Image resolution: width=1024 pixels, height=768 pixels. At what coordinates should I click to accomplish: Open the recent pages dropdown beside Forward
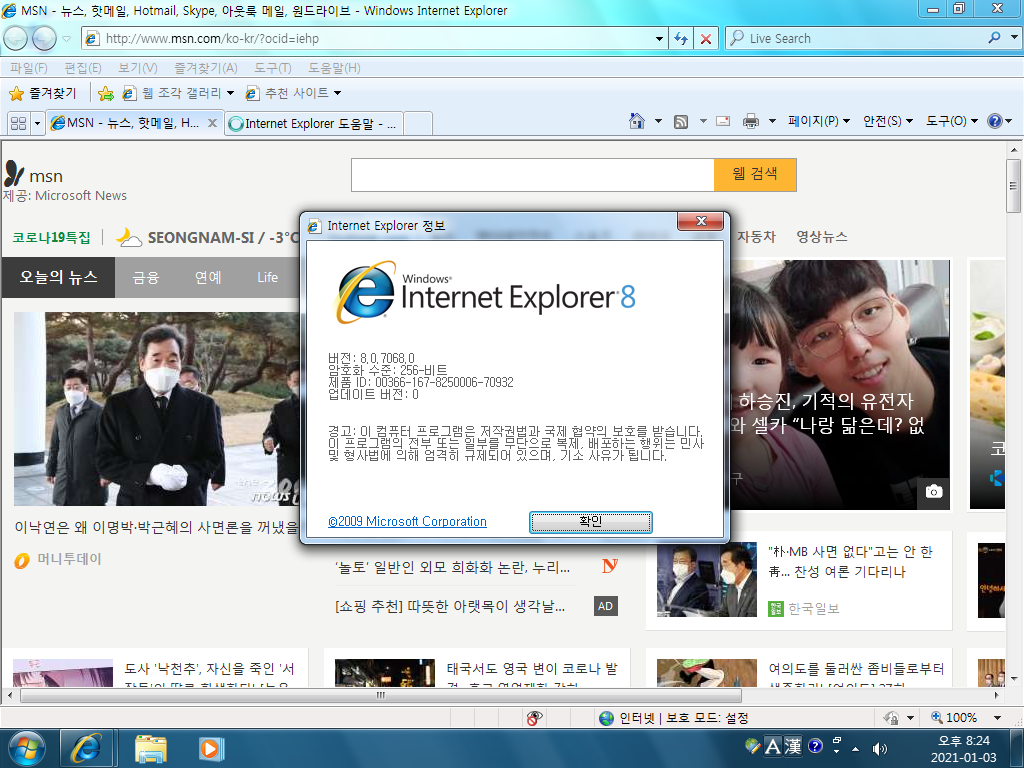[x=66, y=39]
